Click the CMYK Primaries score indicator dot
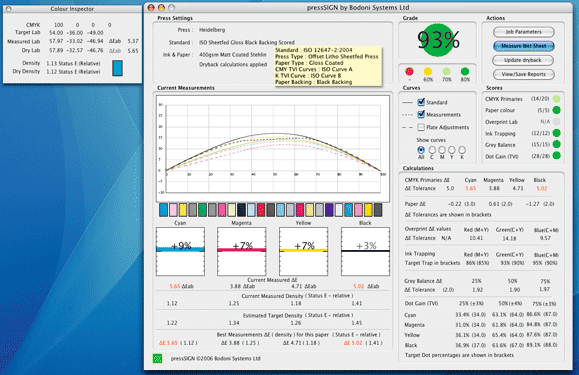 [556, 99]
